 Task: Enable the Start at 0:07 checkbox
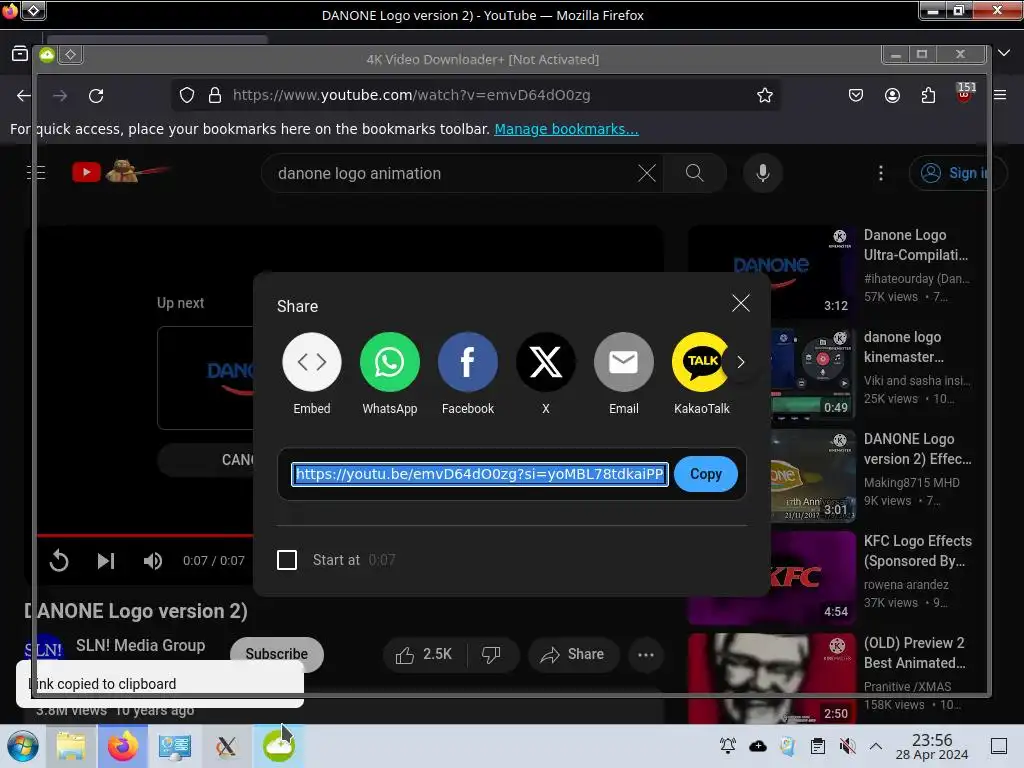(x=287, y=560)
